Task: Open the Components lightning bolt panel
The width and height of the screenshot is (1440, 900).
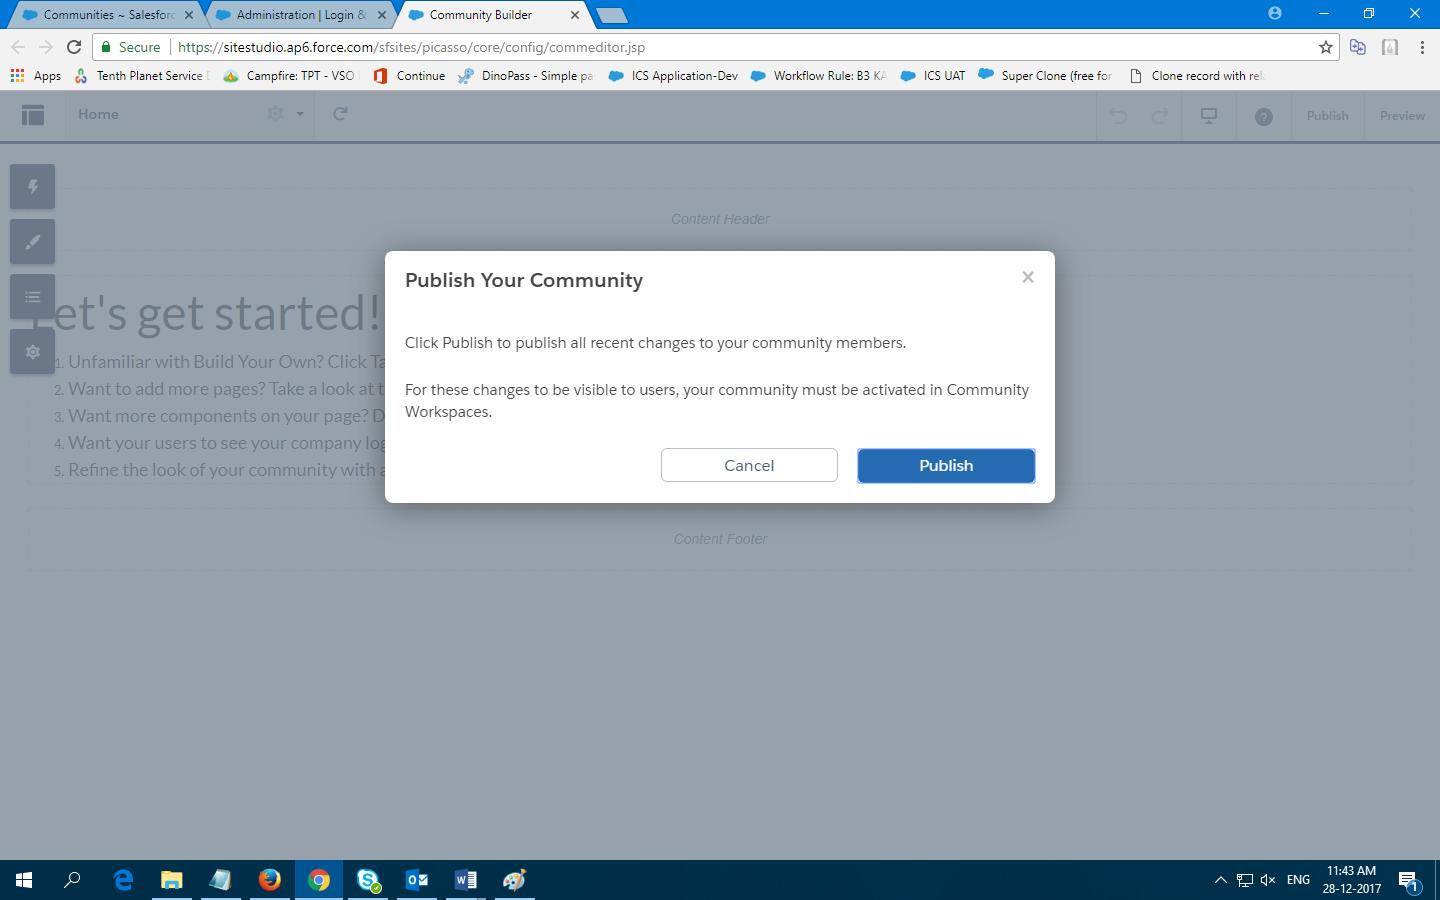Action: tap(32, 187)
